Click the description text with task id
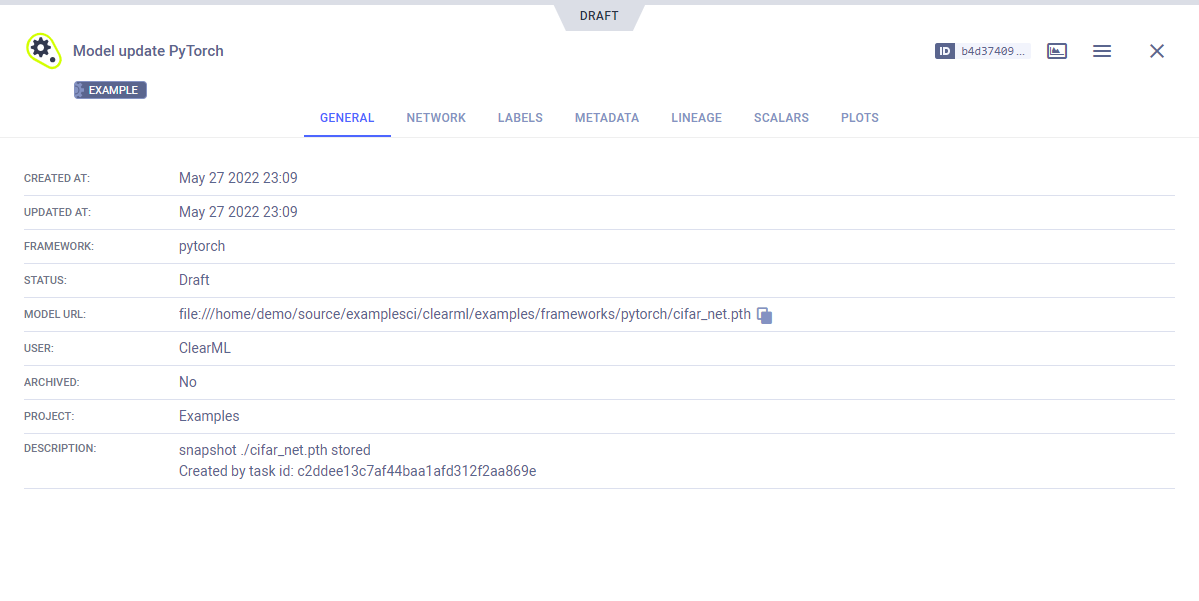 [x=357, y=471]
